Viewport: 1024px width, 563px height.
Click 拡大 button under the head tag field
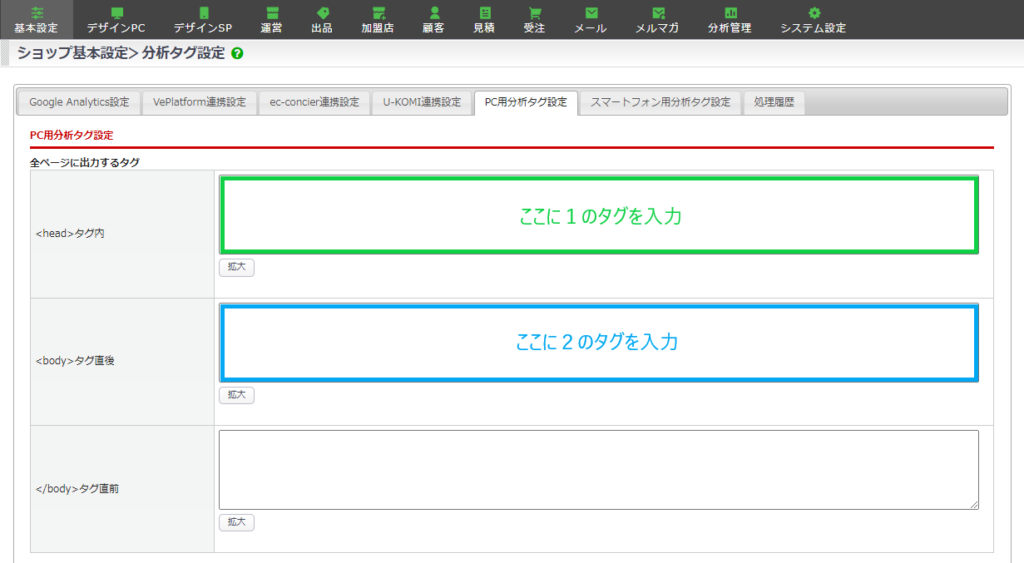pos(236,267)
